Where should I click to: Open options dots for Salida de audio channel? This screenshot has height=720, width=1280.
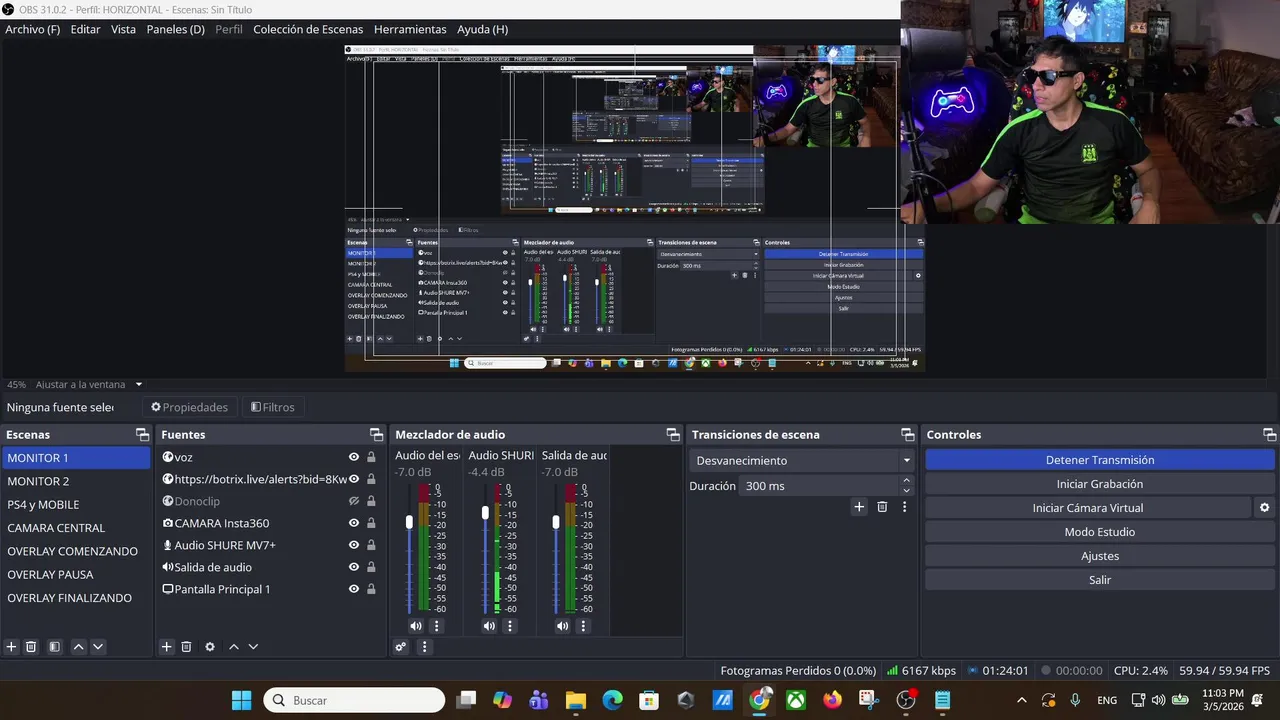[x=583, y=626]
